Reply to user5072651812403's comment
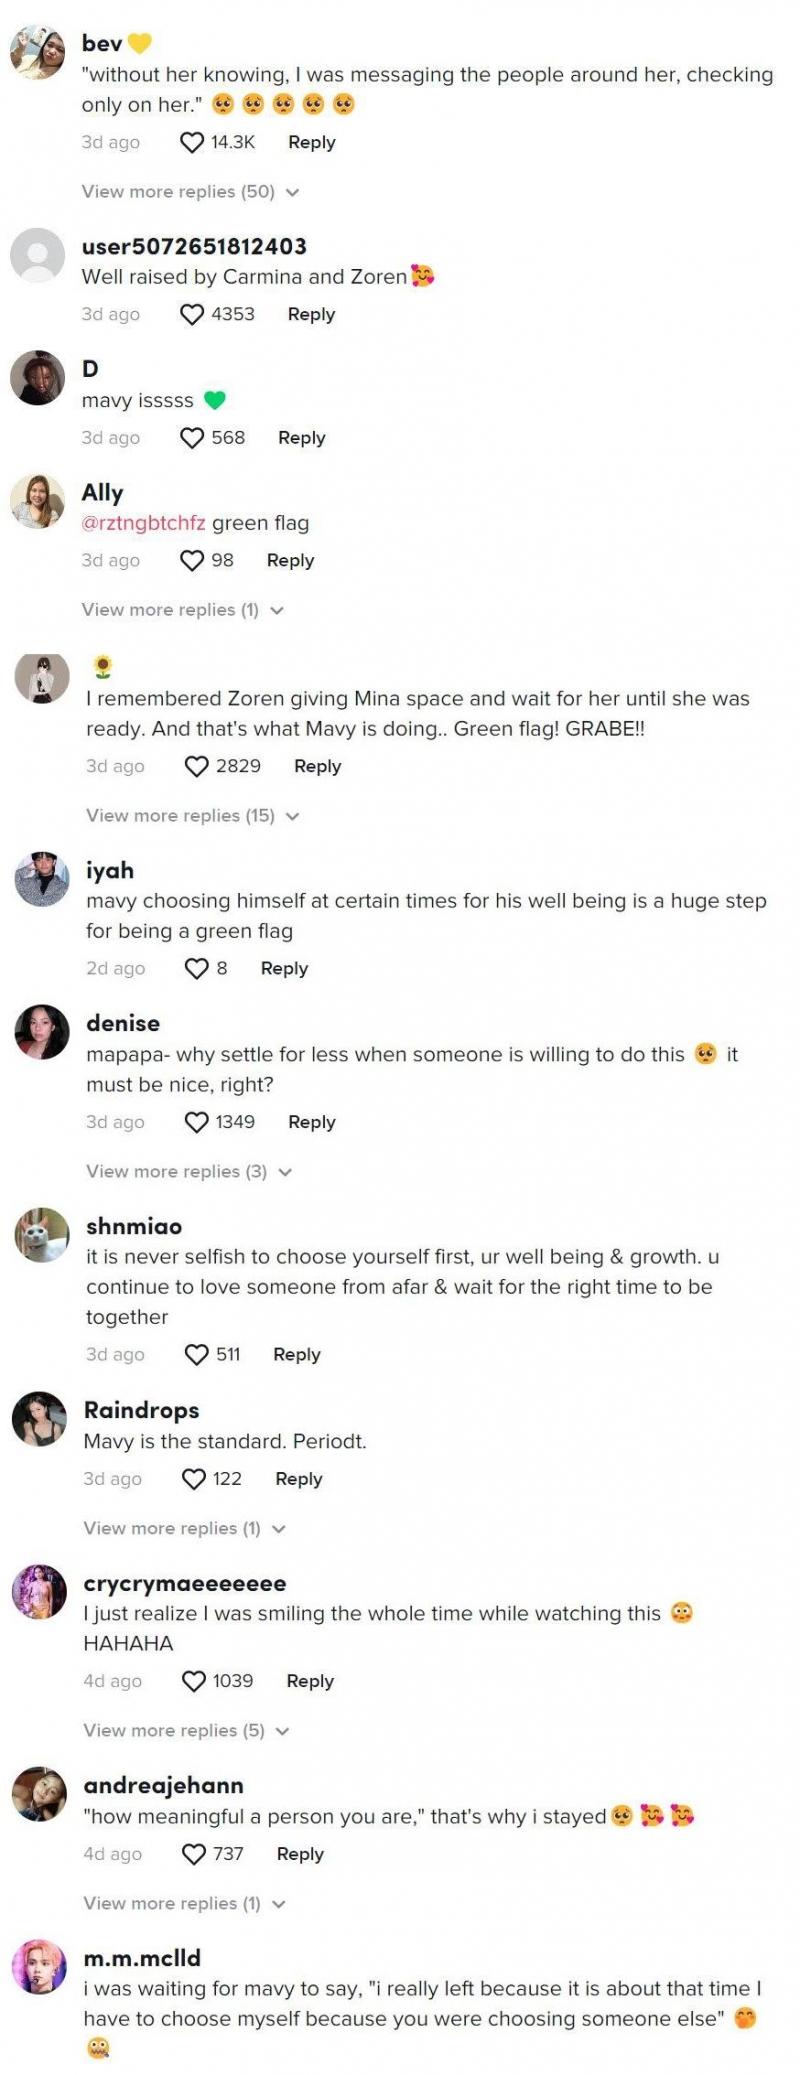 coord(311,314)
